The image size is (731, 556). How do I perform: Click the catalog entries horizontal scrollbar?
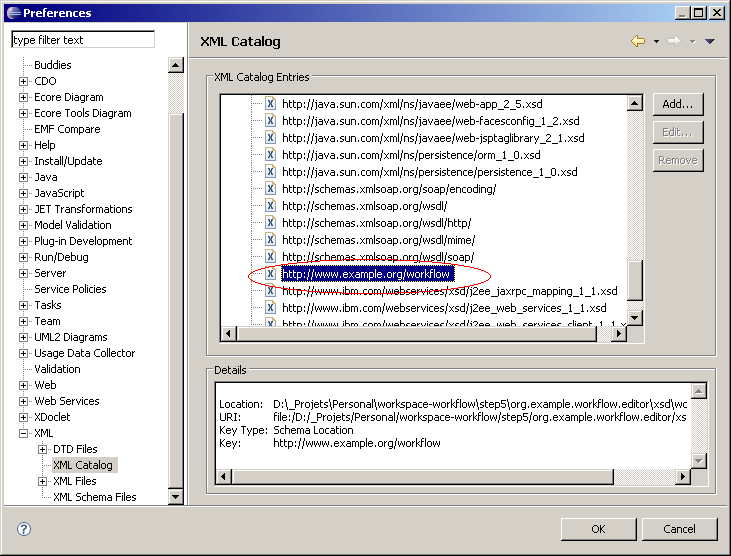click(x=420, y=334)
